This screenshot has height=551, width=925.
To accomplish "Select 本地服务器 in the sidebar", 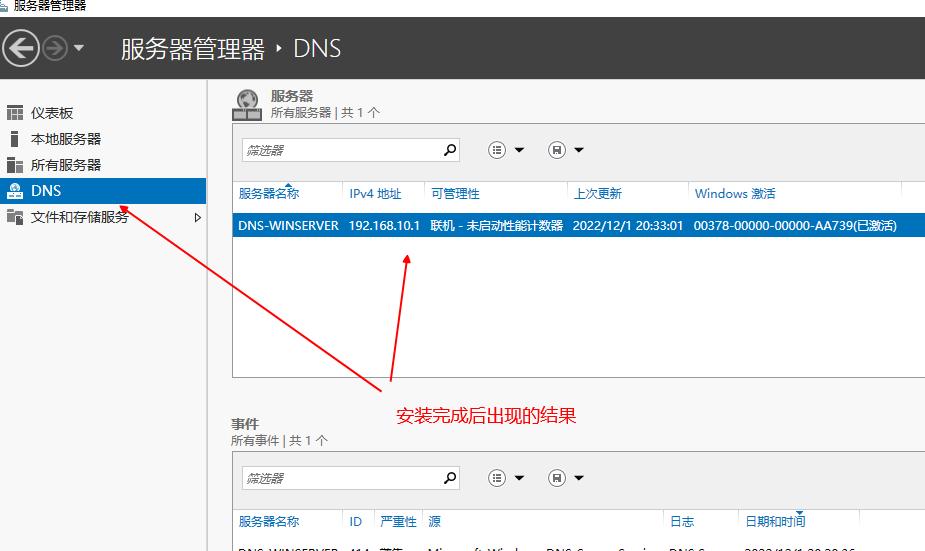I will click(66, 139).
